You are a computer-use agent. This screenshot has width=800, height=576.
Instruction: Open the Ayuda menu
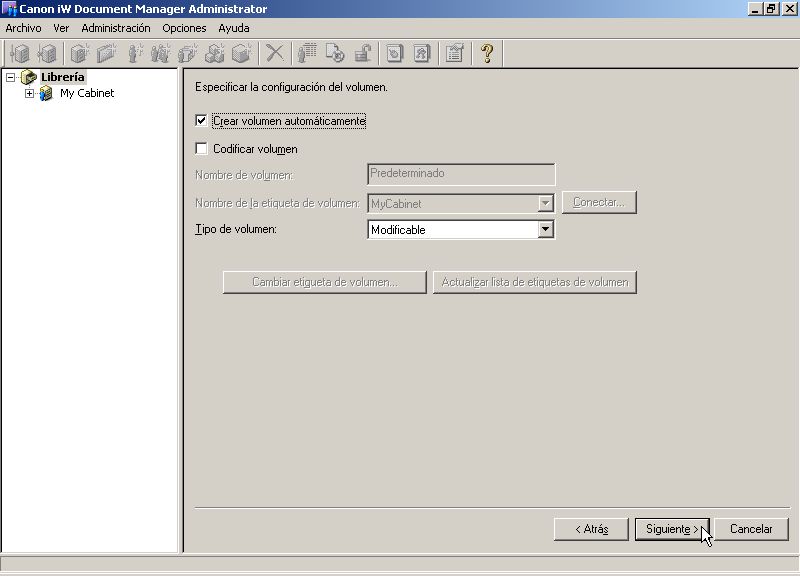click(234, 28)
